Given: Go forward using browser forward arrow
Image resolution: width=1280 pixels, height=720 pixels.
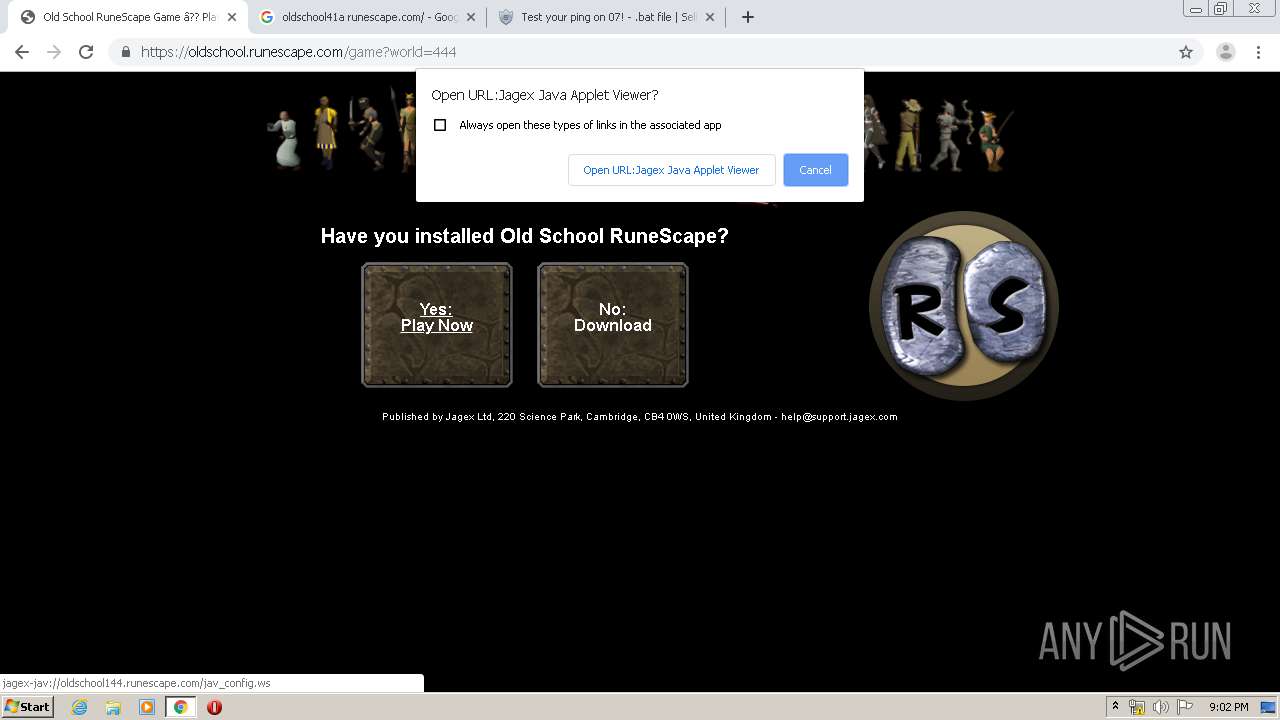Looking at the screenshot, I should [x=54, y=52].
